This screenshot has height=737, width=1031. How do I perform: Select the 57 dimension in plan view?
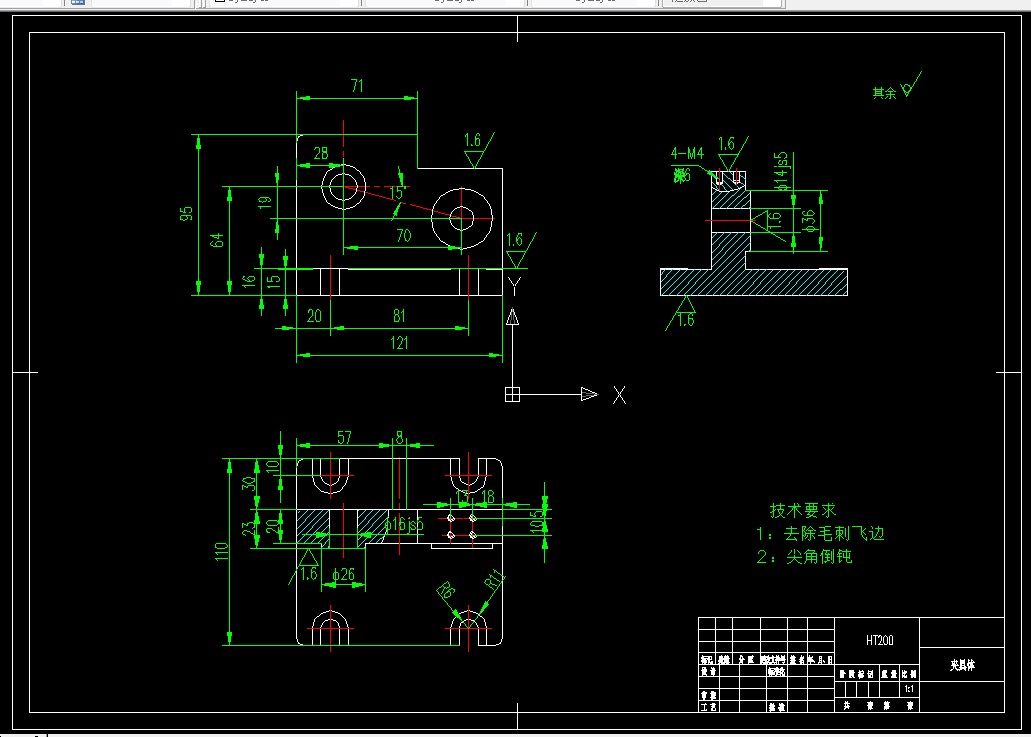pyautogui.click(x=345, y=437)
